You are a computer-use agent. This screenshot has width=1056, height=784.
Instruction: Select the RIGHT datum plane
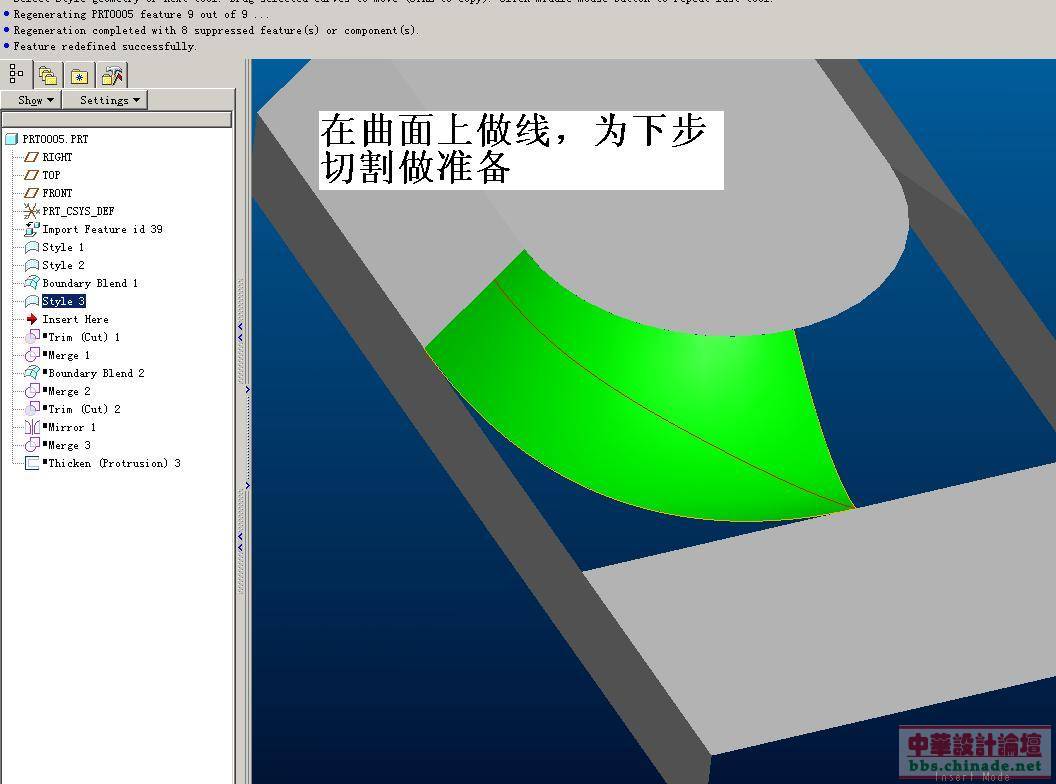tap(57, 157)
